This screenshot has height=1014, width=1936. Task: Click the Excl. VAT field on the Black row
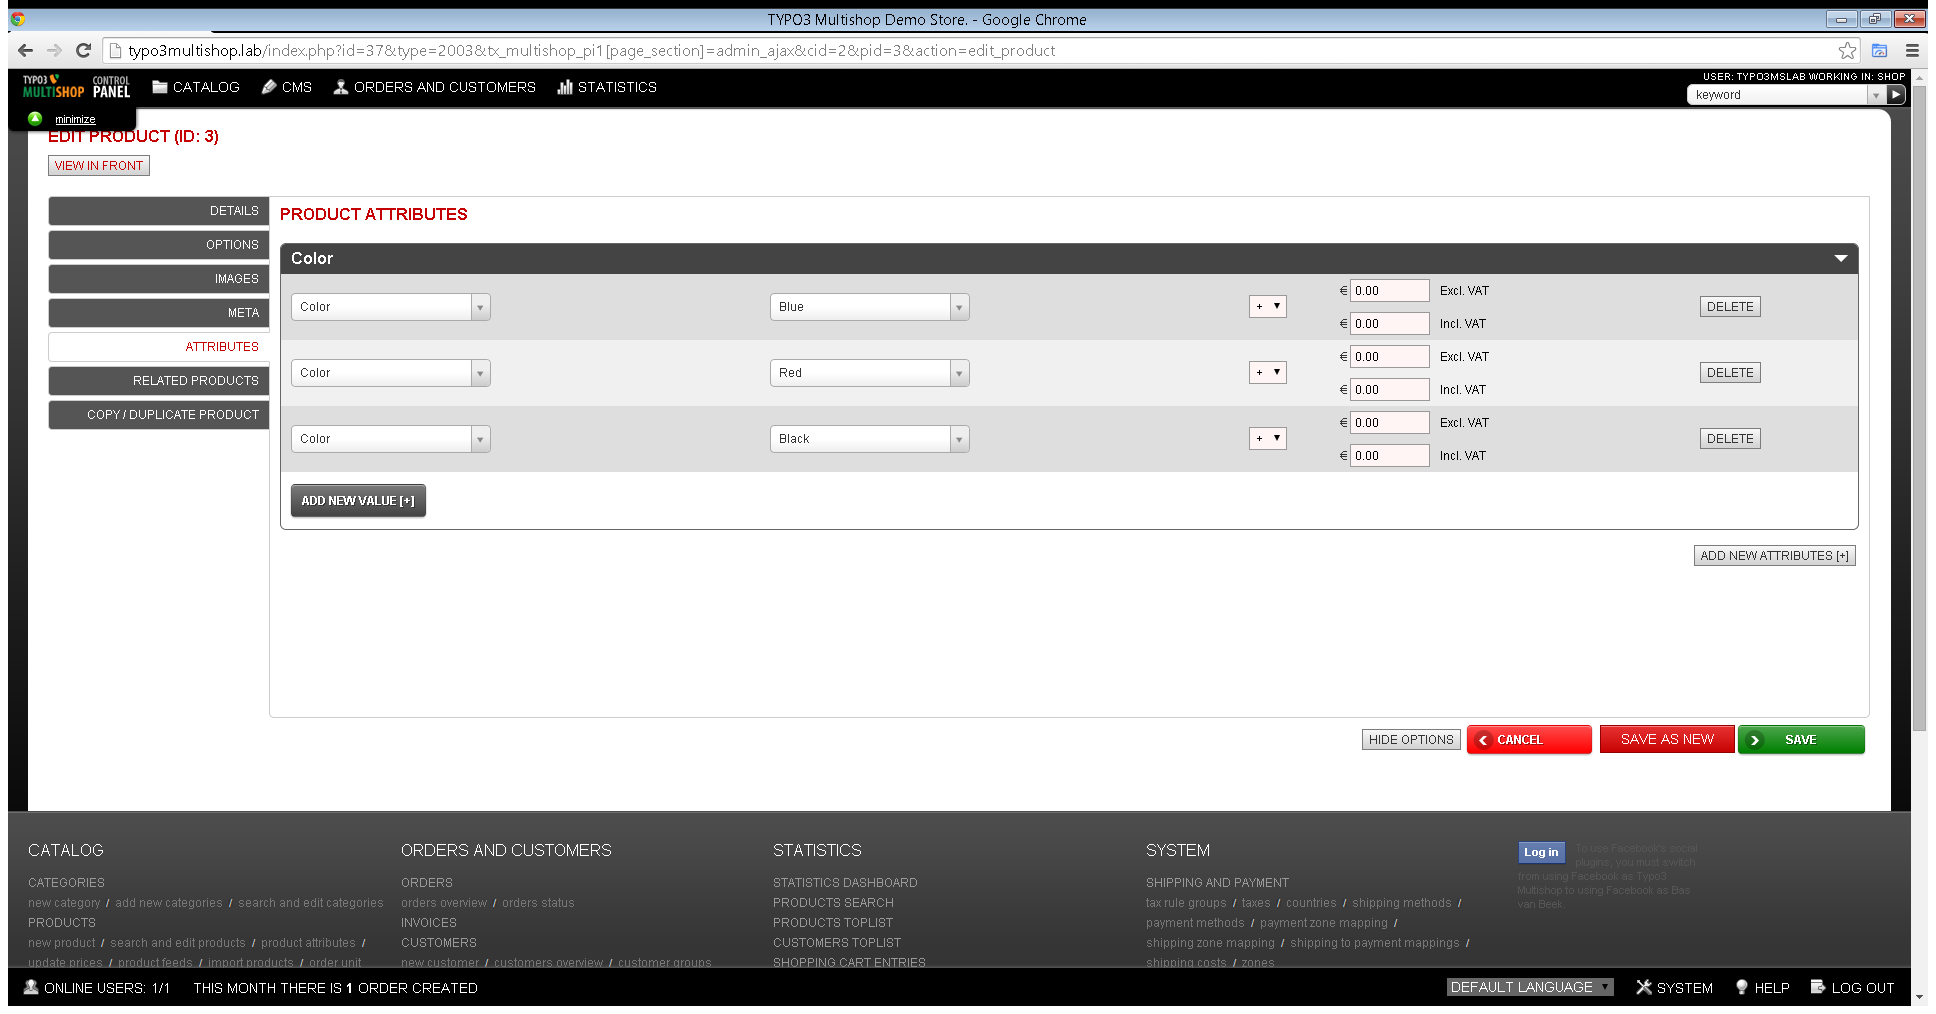click(1389, 422)
